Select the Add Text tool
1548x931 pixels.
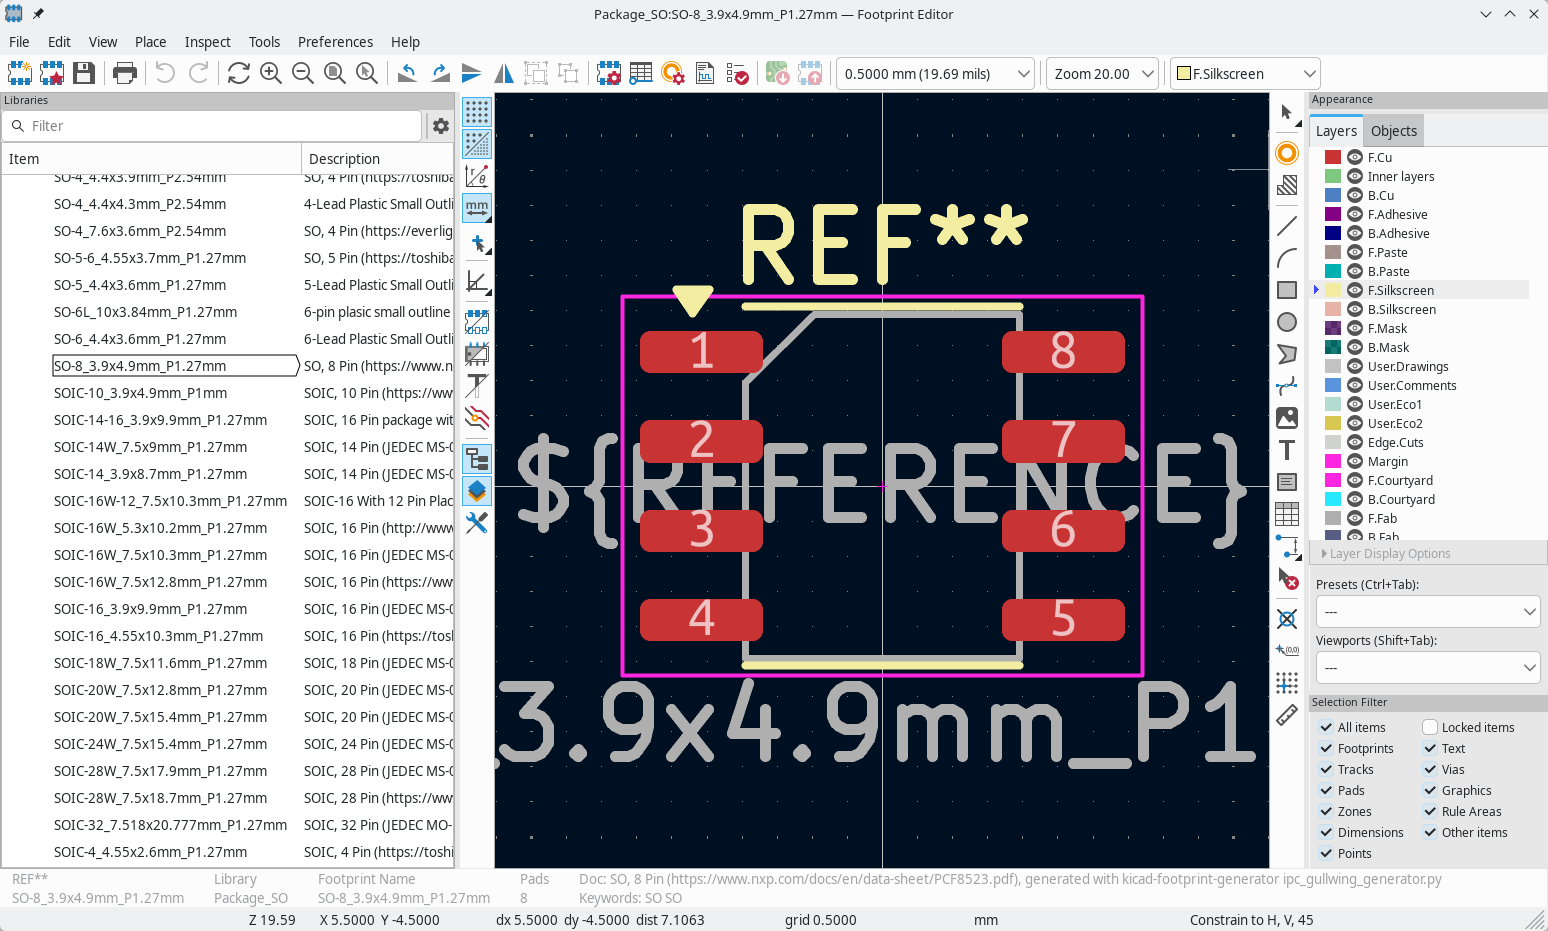pyautogui.click(x=1287, y=450)
